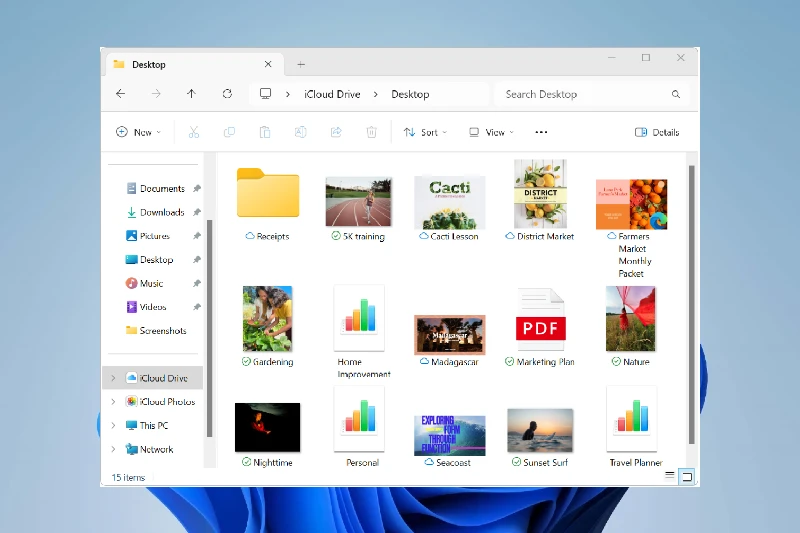Click the Cut scissors icon in toolbar
This screenshot has height=533, width=800.
point(194,132)
